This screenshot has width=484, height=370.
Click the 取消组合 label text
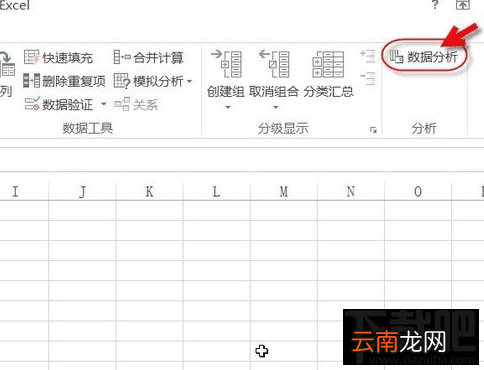(274, 91)
